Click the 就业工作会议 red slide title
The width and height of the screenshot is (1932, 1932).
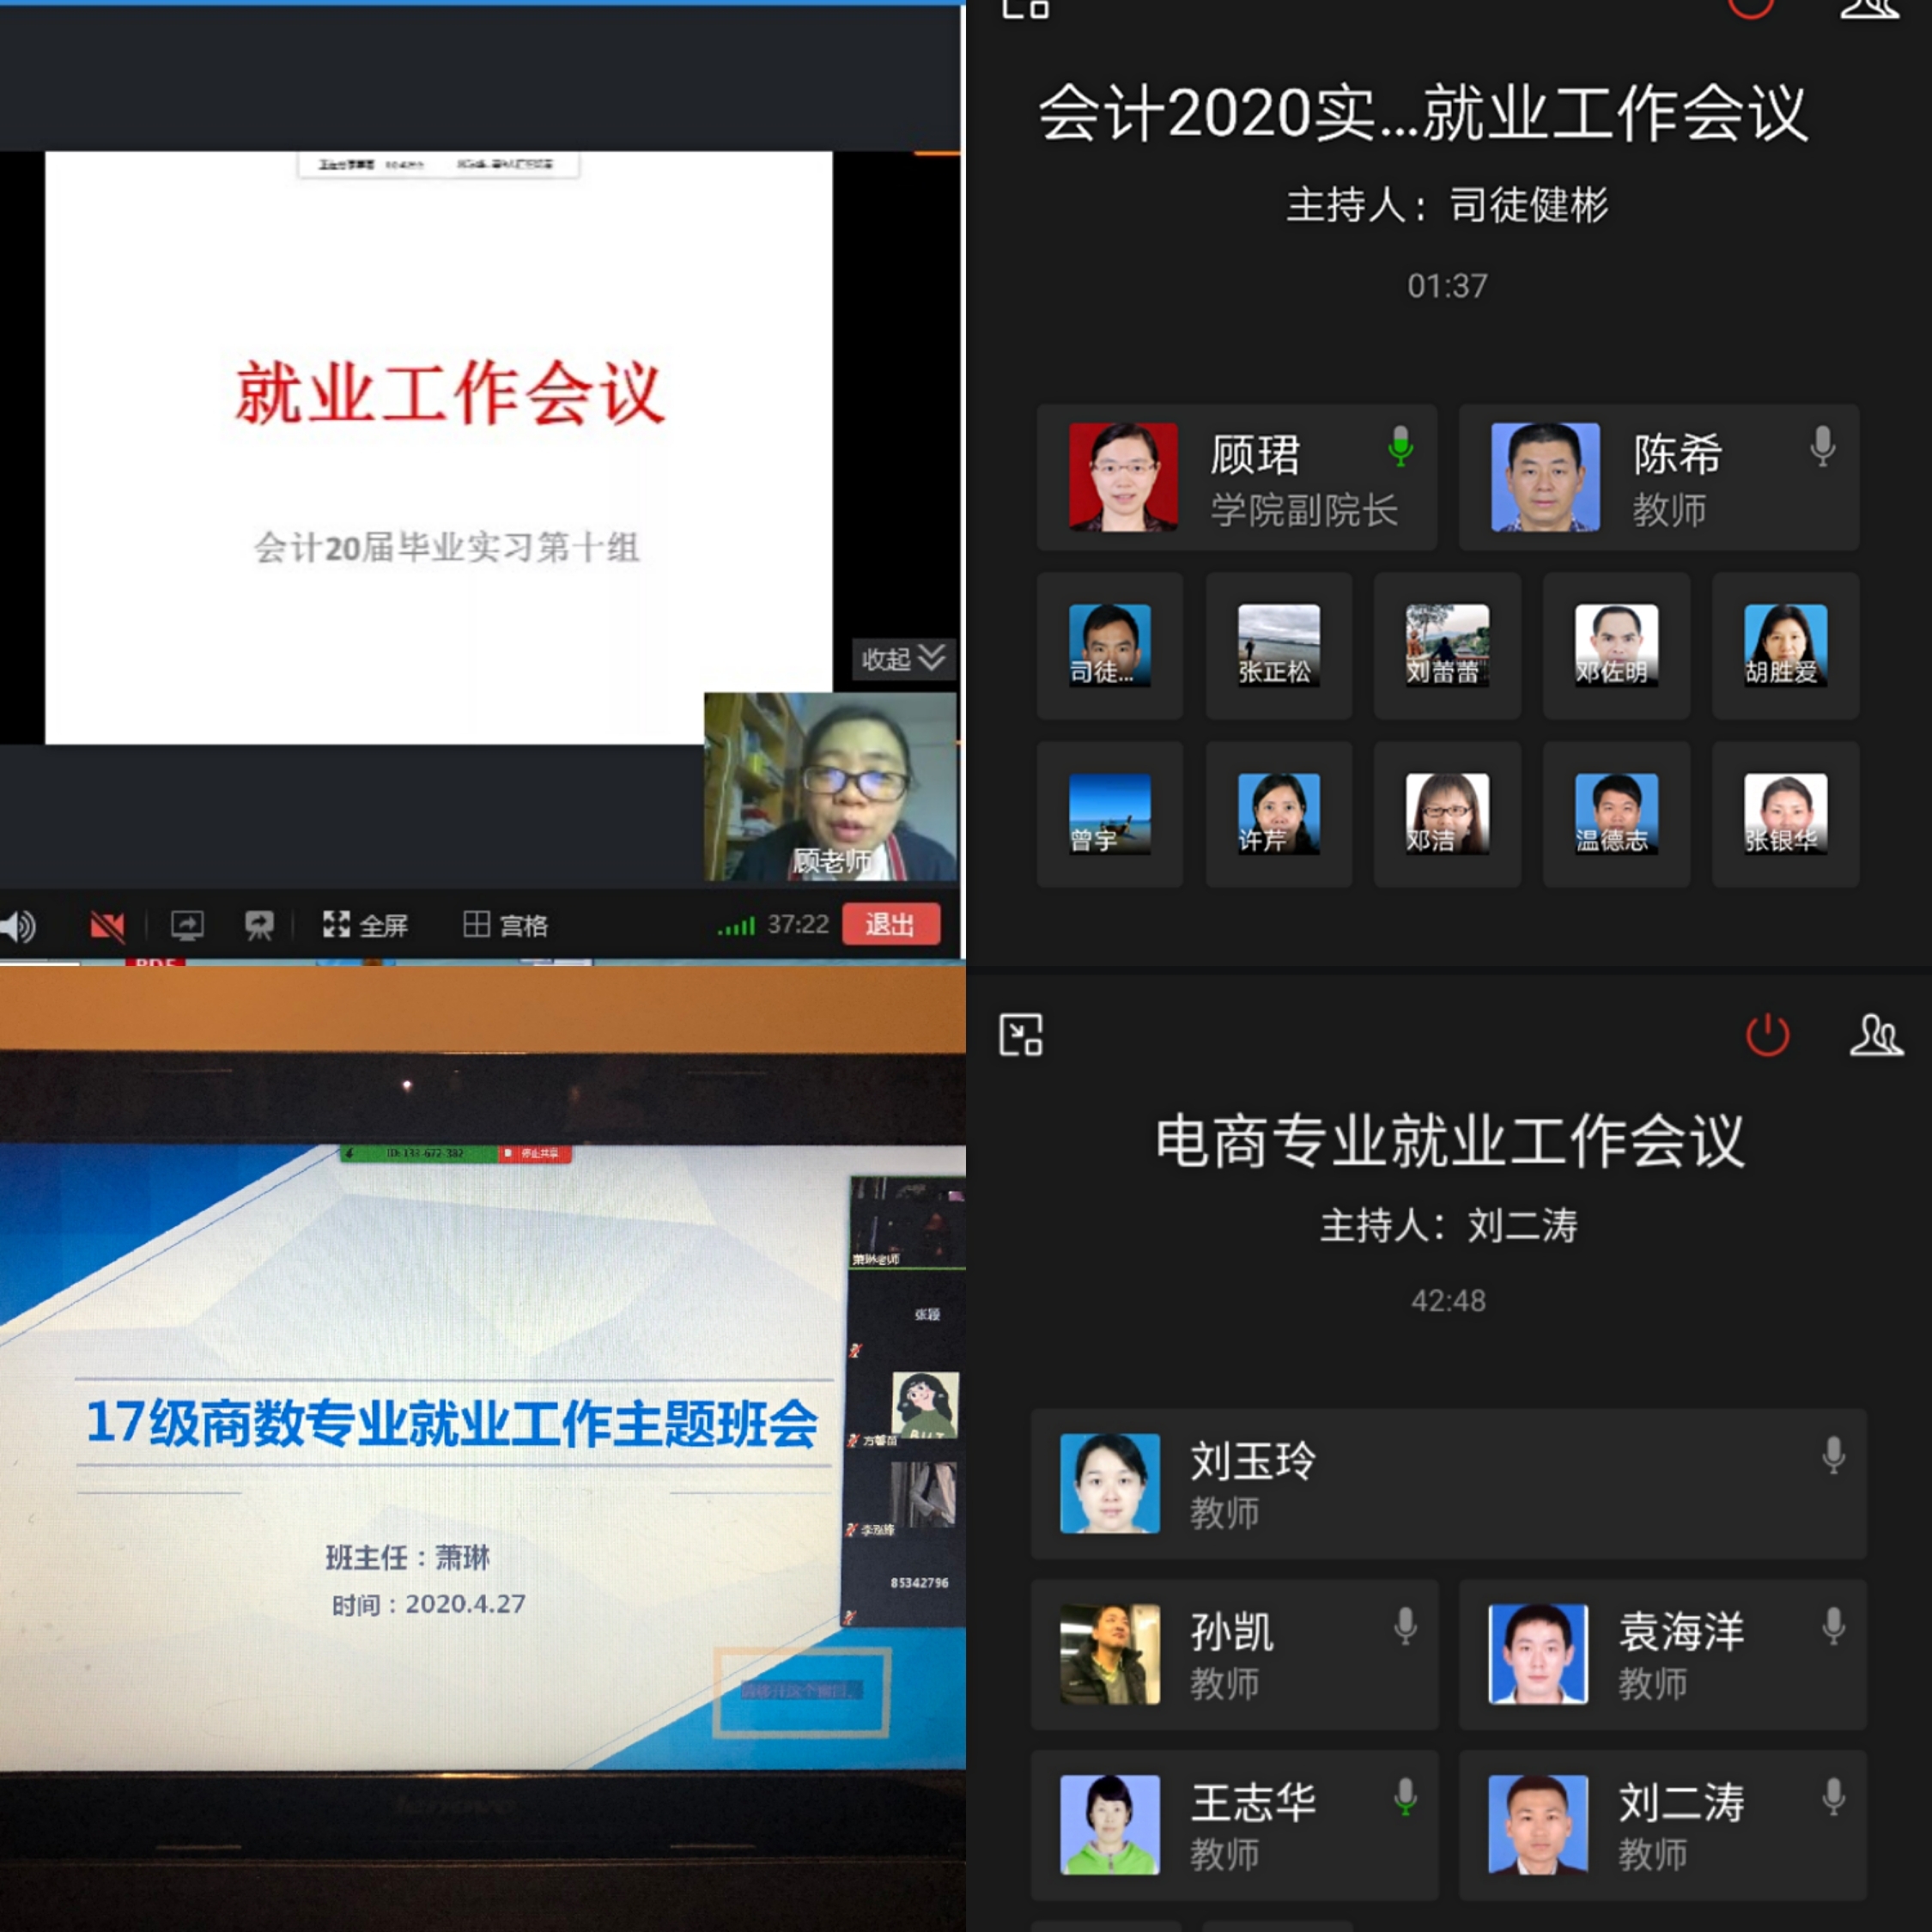pos(450,393)
